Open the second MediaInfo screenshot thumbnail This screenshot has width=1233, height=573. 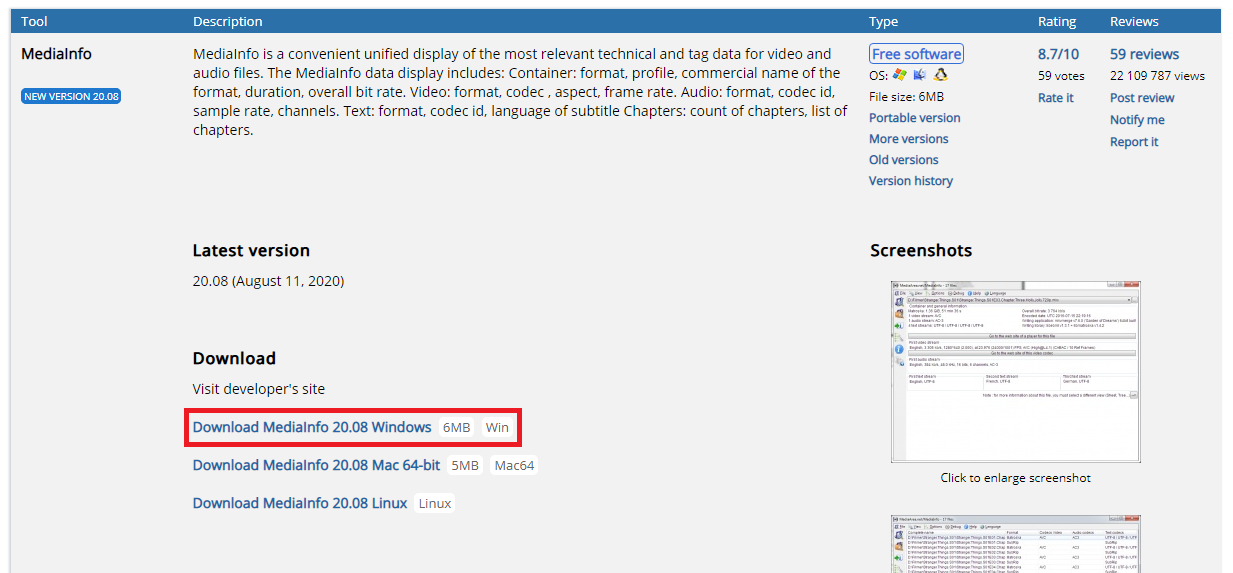click(1015, 544)
